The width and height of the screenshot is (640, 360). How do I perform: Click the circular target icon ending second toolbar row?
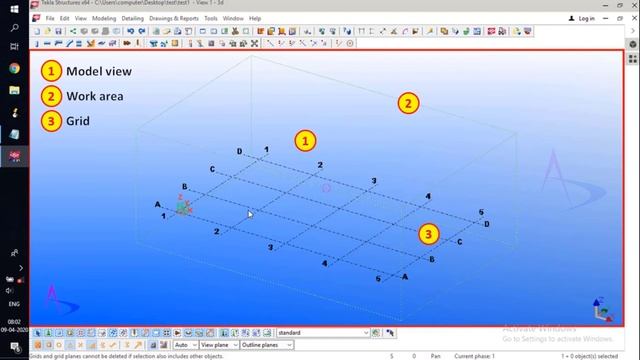pos(350,43)
